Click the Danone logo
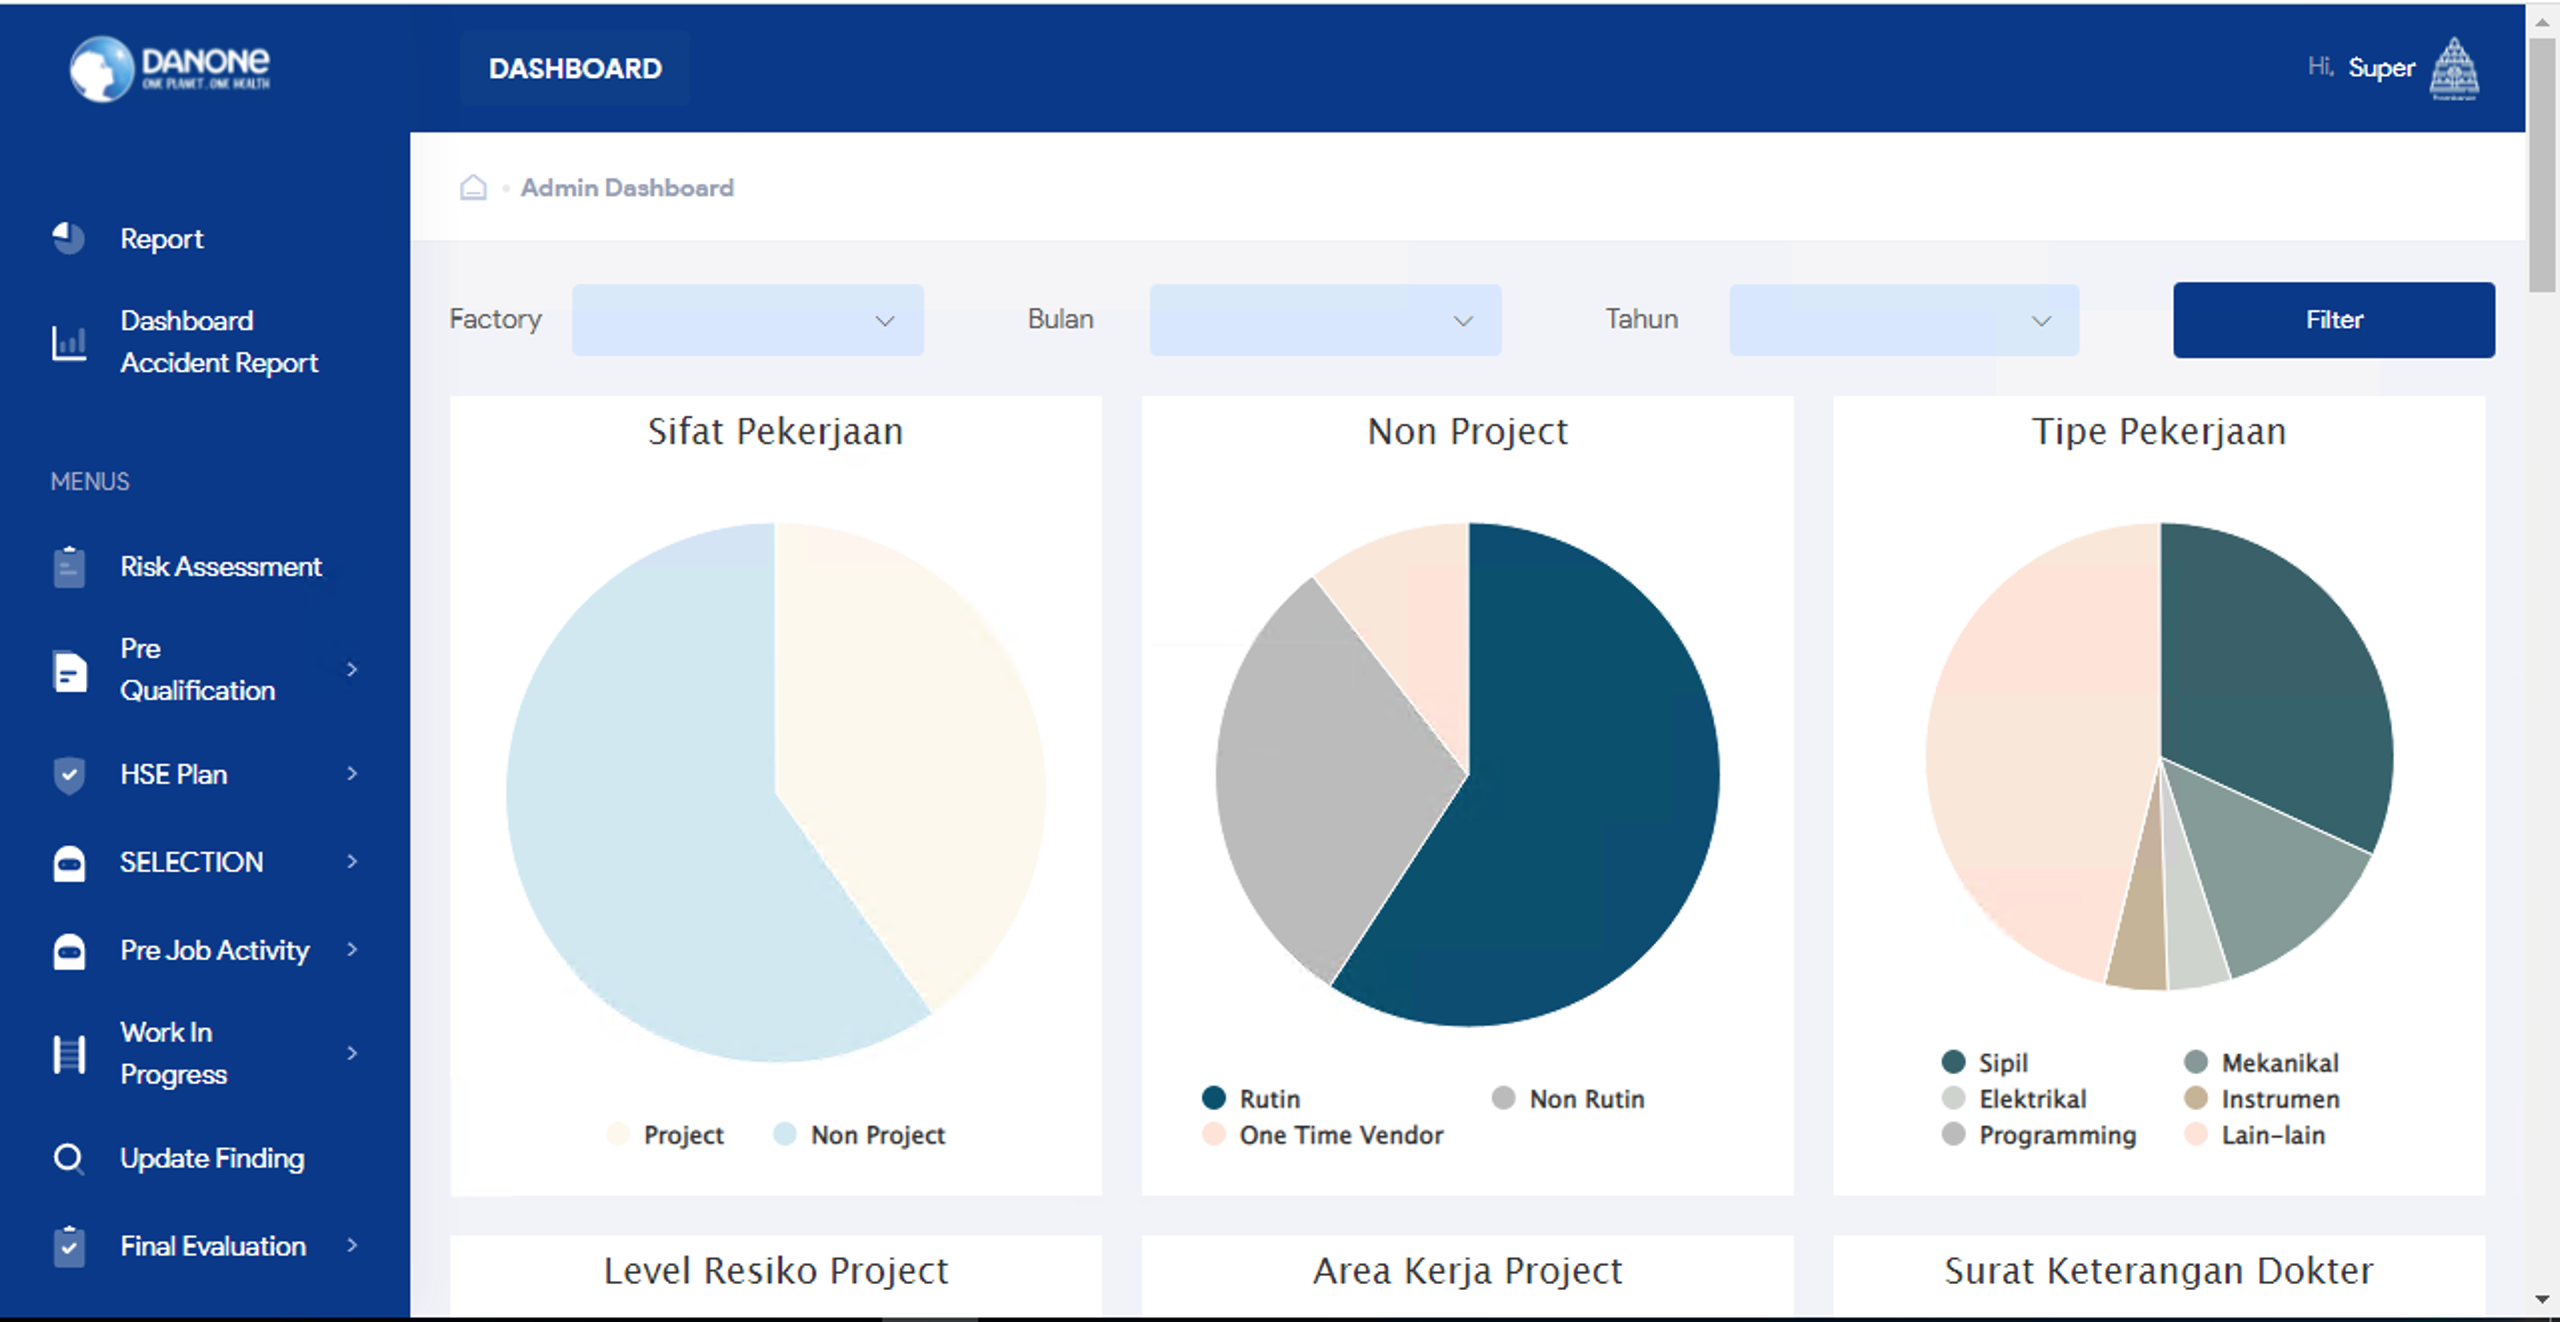The image size is (2560, 1322). click(170, 68)
